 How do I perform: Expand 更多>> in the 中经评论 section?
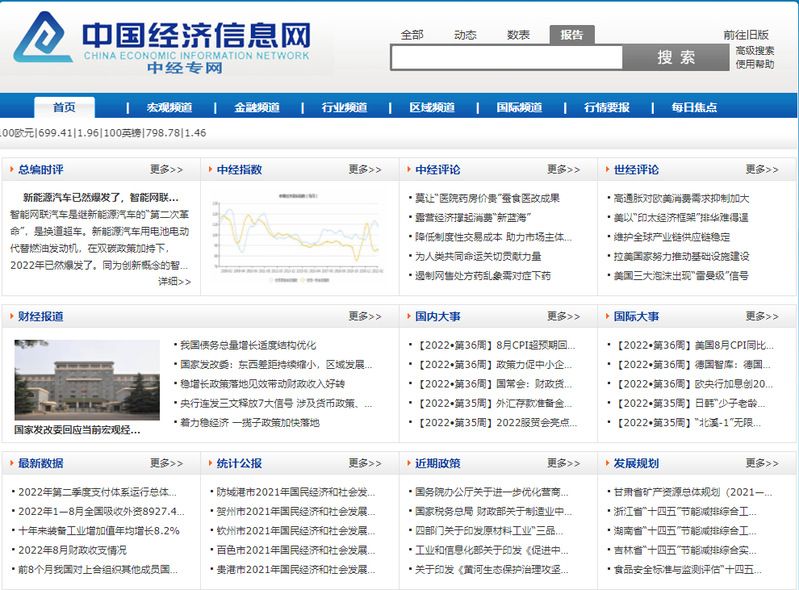pos(563,170)
